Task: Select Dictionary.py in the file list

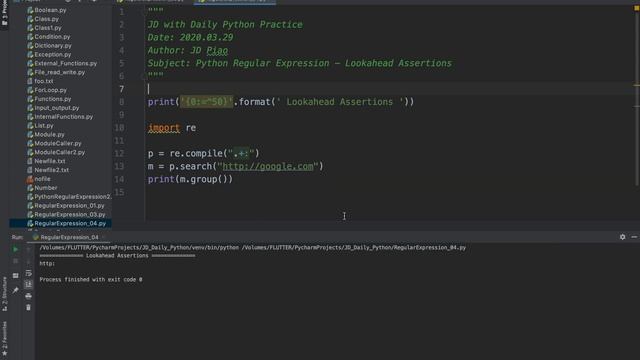Action: pyautogui.click(x=53, y=46)
